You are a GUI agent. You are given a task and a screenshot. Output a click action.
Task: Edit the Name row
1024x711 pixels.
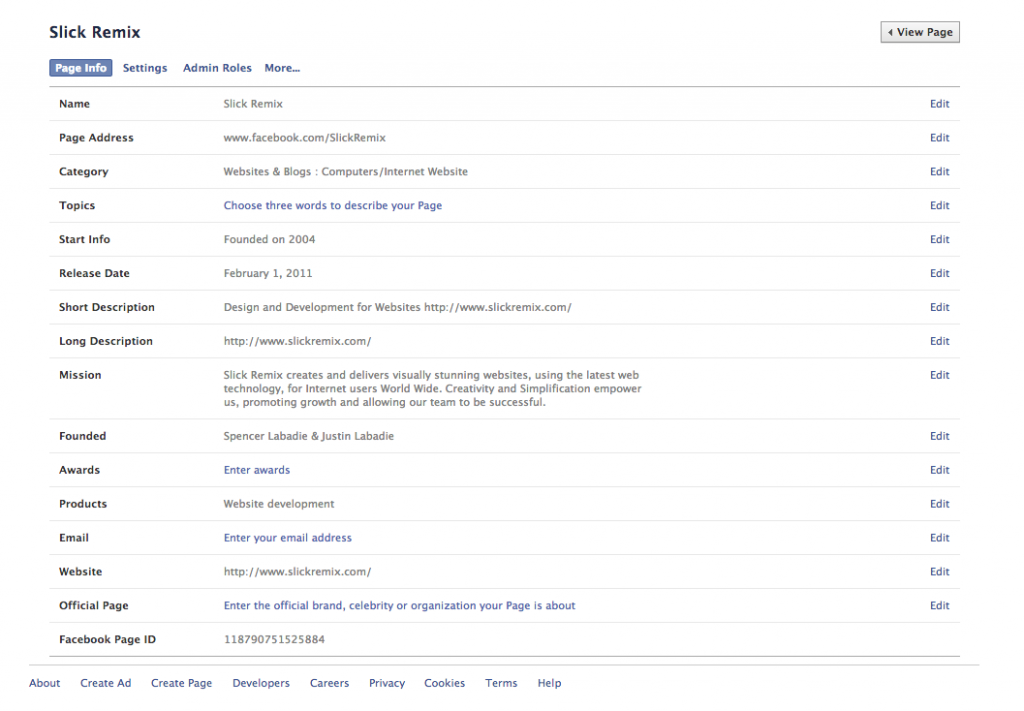[x=939, y=104]
